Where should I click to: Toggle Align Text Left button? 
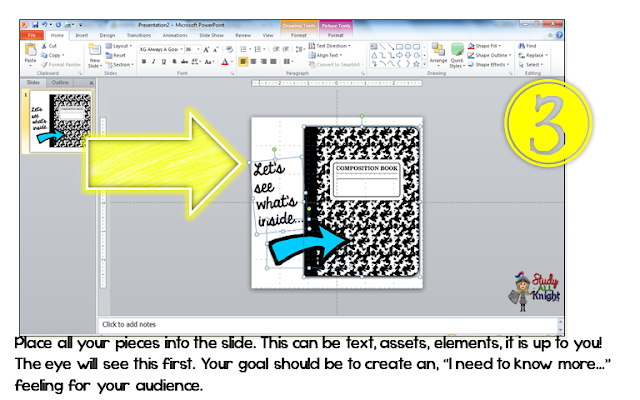[x=243, y=62]
